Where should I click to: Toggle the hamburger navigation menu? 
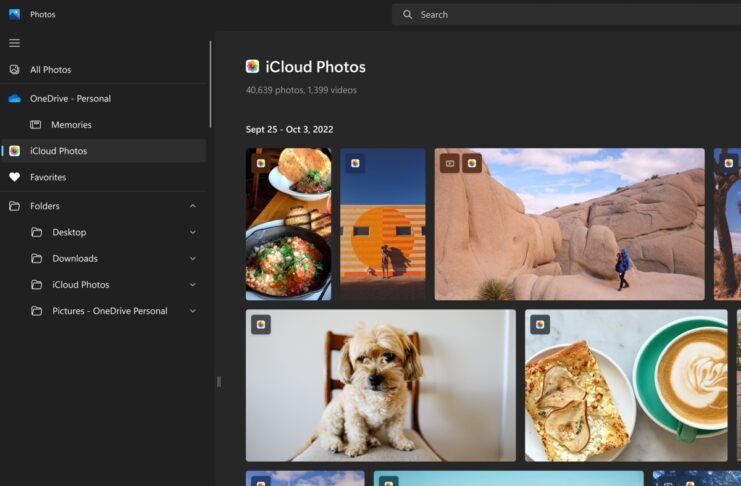coord(15,43)
